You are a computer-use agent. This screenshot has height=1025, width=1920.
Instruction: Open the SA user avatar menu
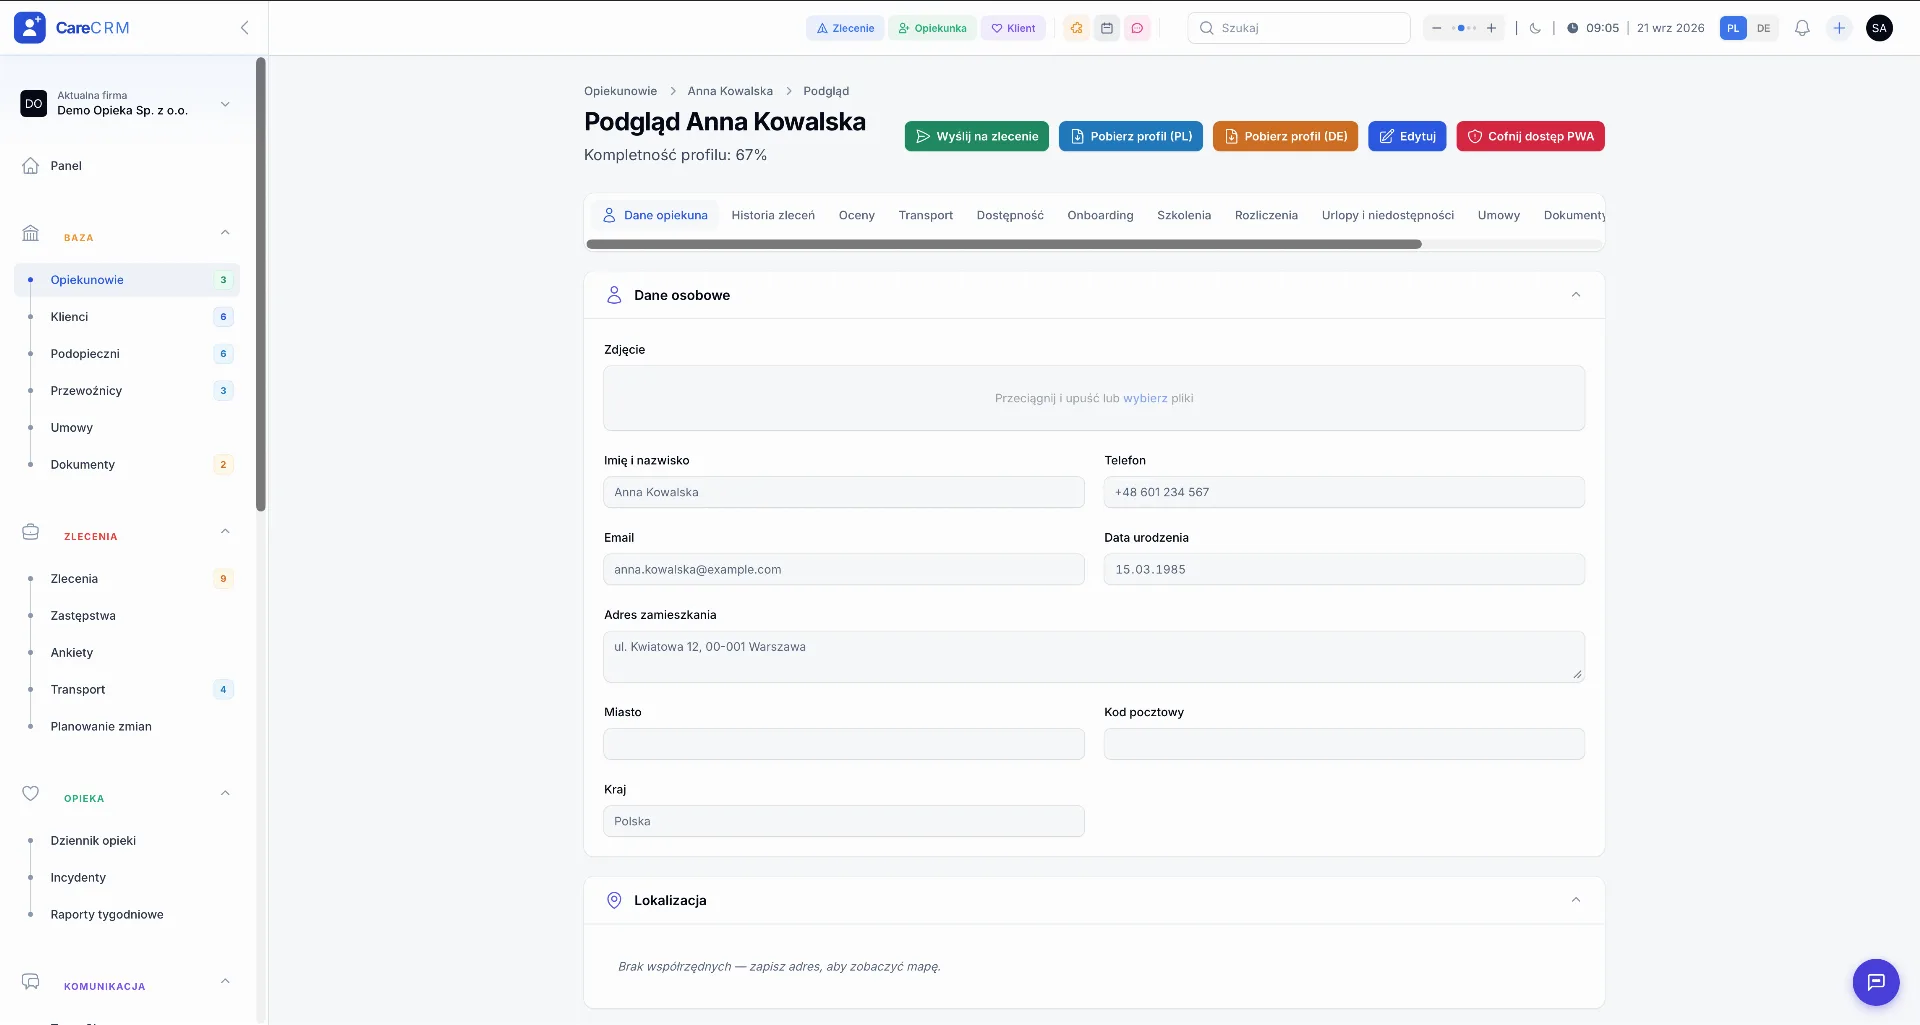(1879, 28)
